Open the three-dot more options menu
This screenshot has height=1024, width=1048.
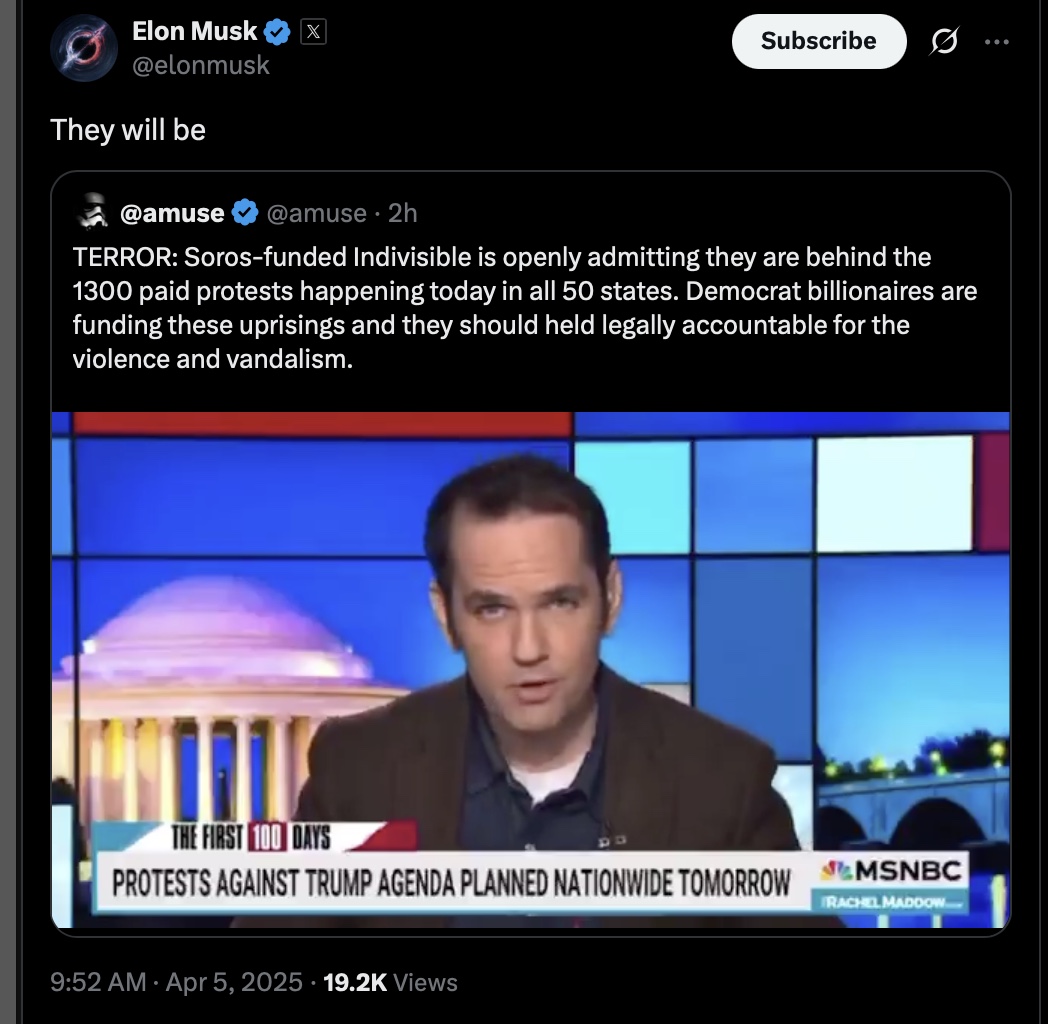coord(997,41)
